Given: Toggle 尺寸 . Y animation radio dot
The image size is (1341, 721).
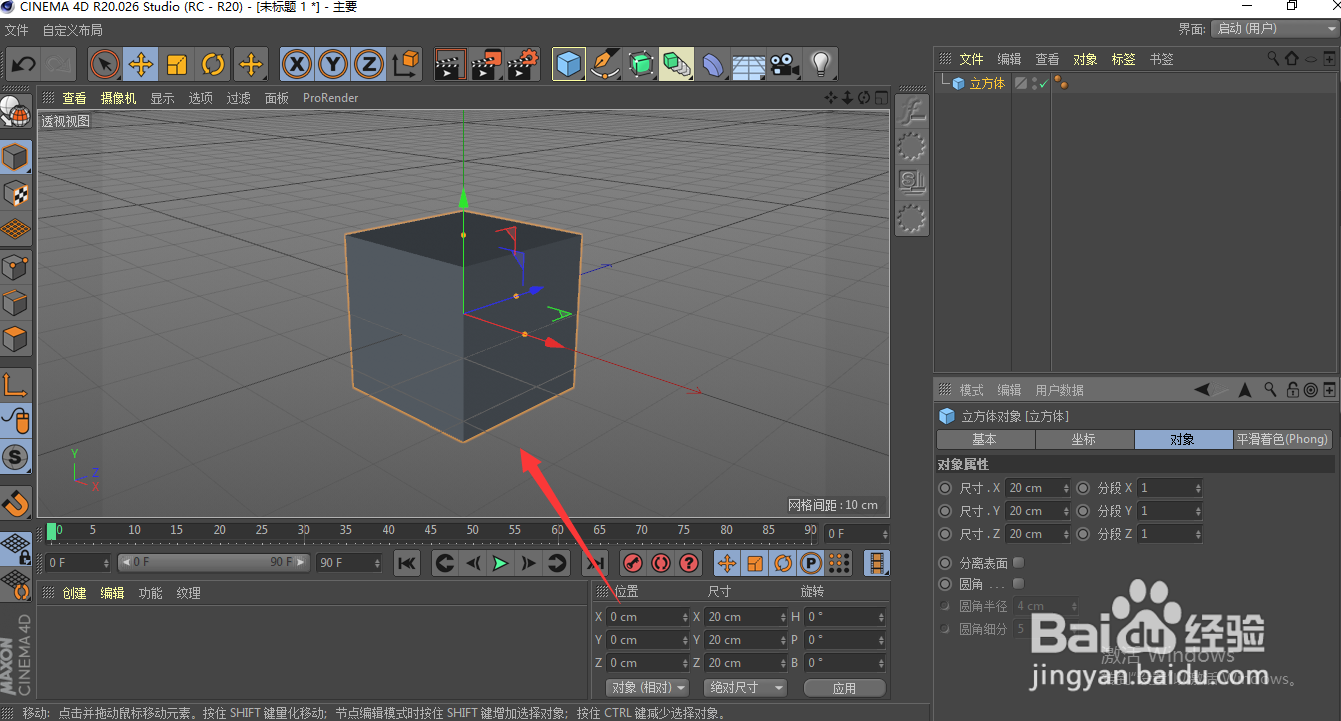Looking at the screenshot, I should (x=945, y=511).
